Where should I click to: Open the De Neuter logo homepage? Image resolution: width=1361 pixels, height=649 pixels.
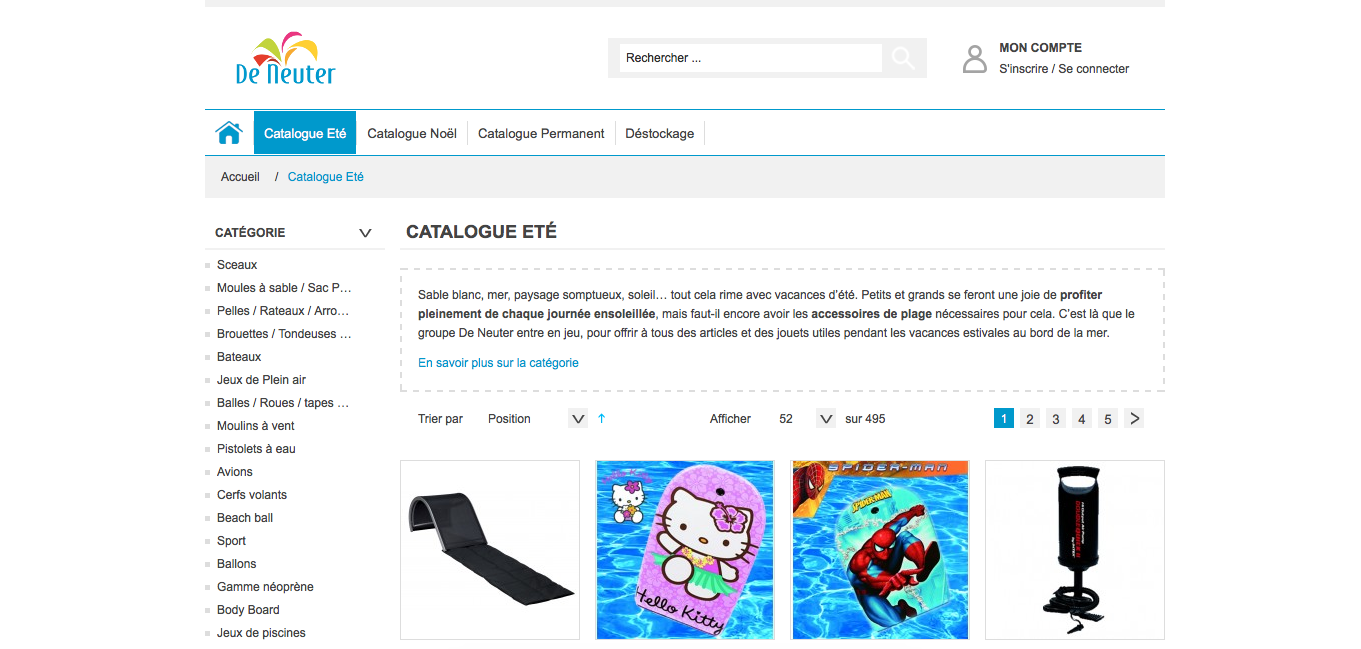pyautogui.click(x=285, y=58)
